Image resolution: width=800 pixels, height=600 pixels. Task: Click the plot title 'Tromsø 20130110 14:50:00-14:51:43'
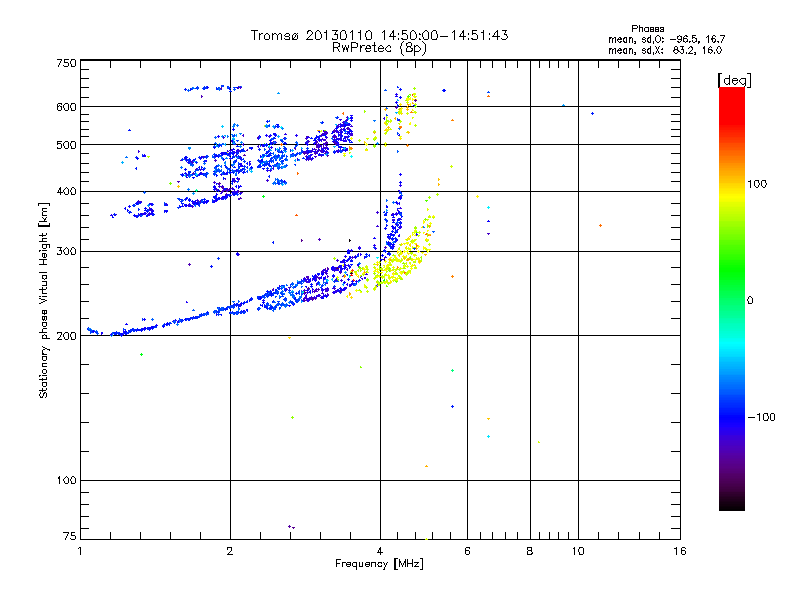pos(379,35)
